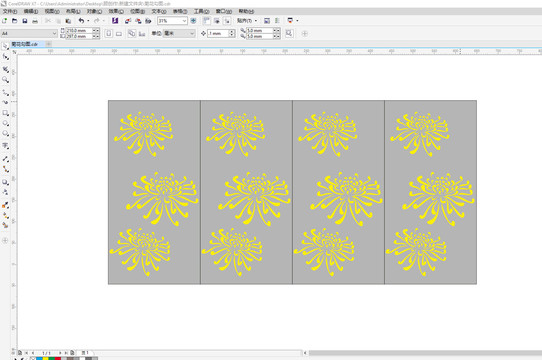This screenshot has width=542, height=360.
Task: Open the 帮助 (Help) menu
Action: point(246,11)
